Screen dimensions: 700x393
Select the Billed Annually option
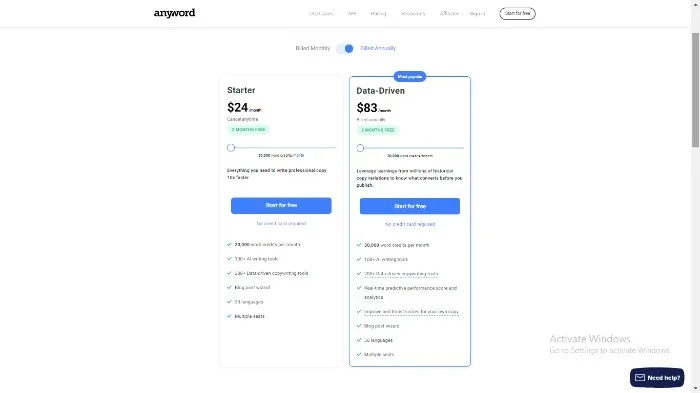[378, 48]
